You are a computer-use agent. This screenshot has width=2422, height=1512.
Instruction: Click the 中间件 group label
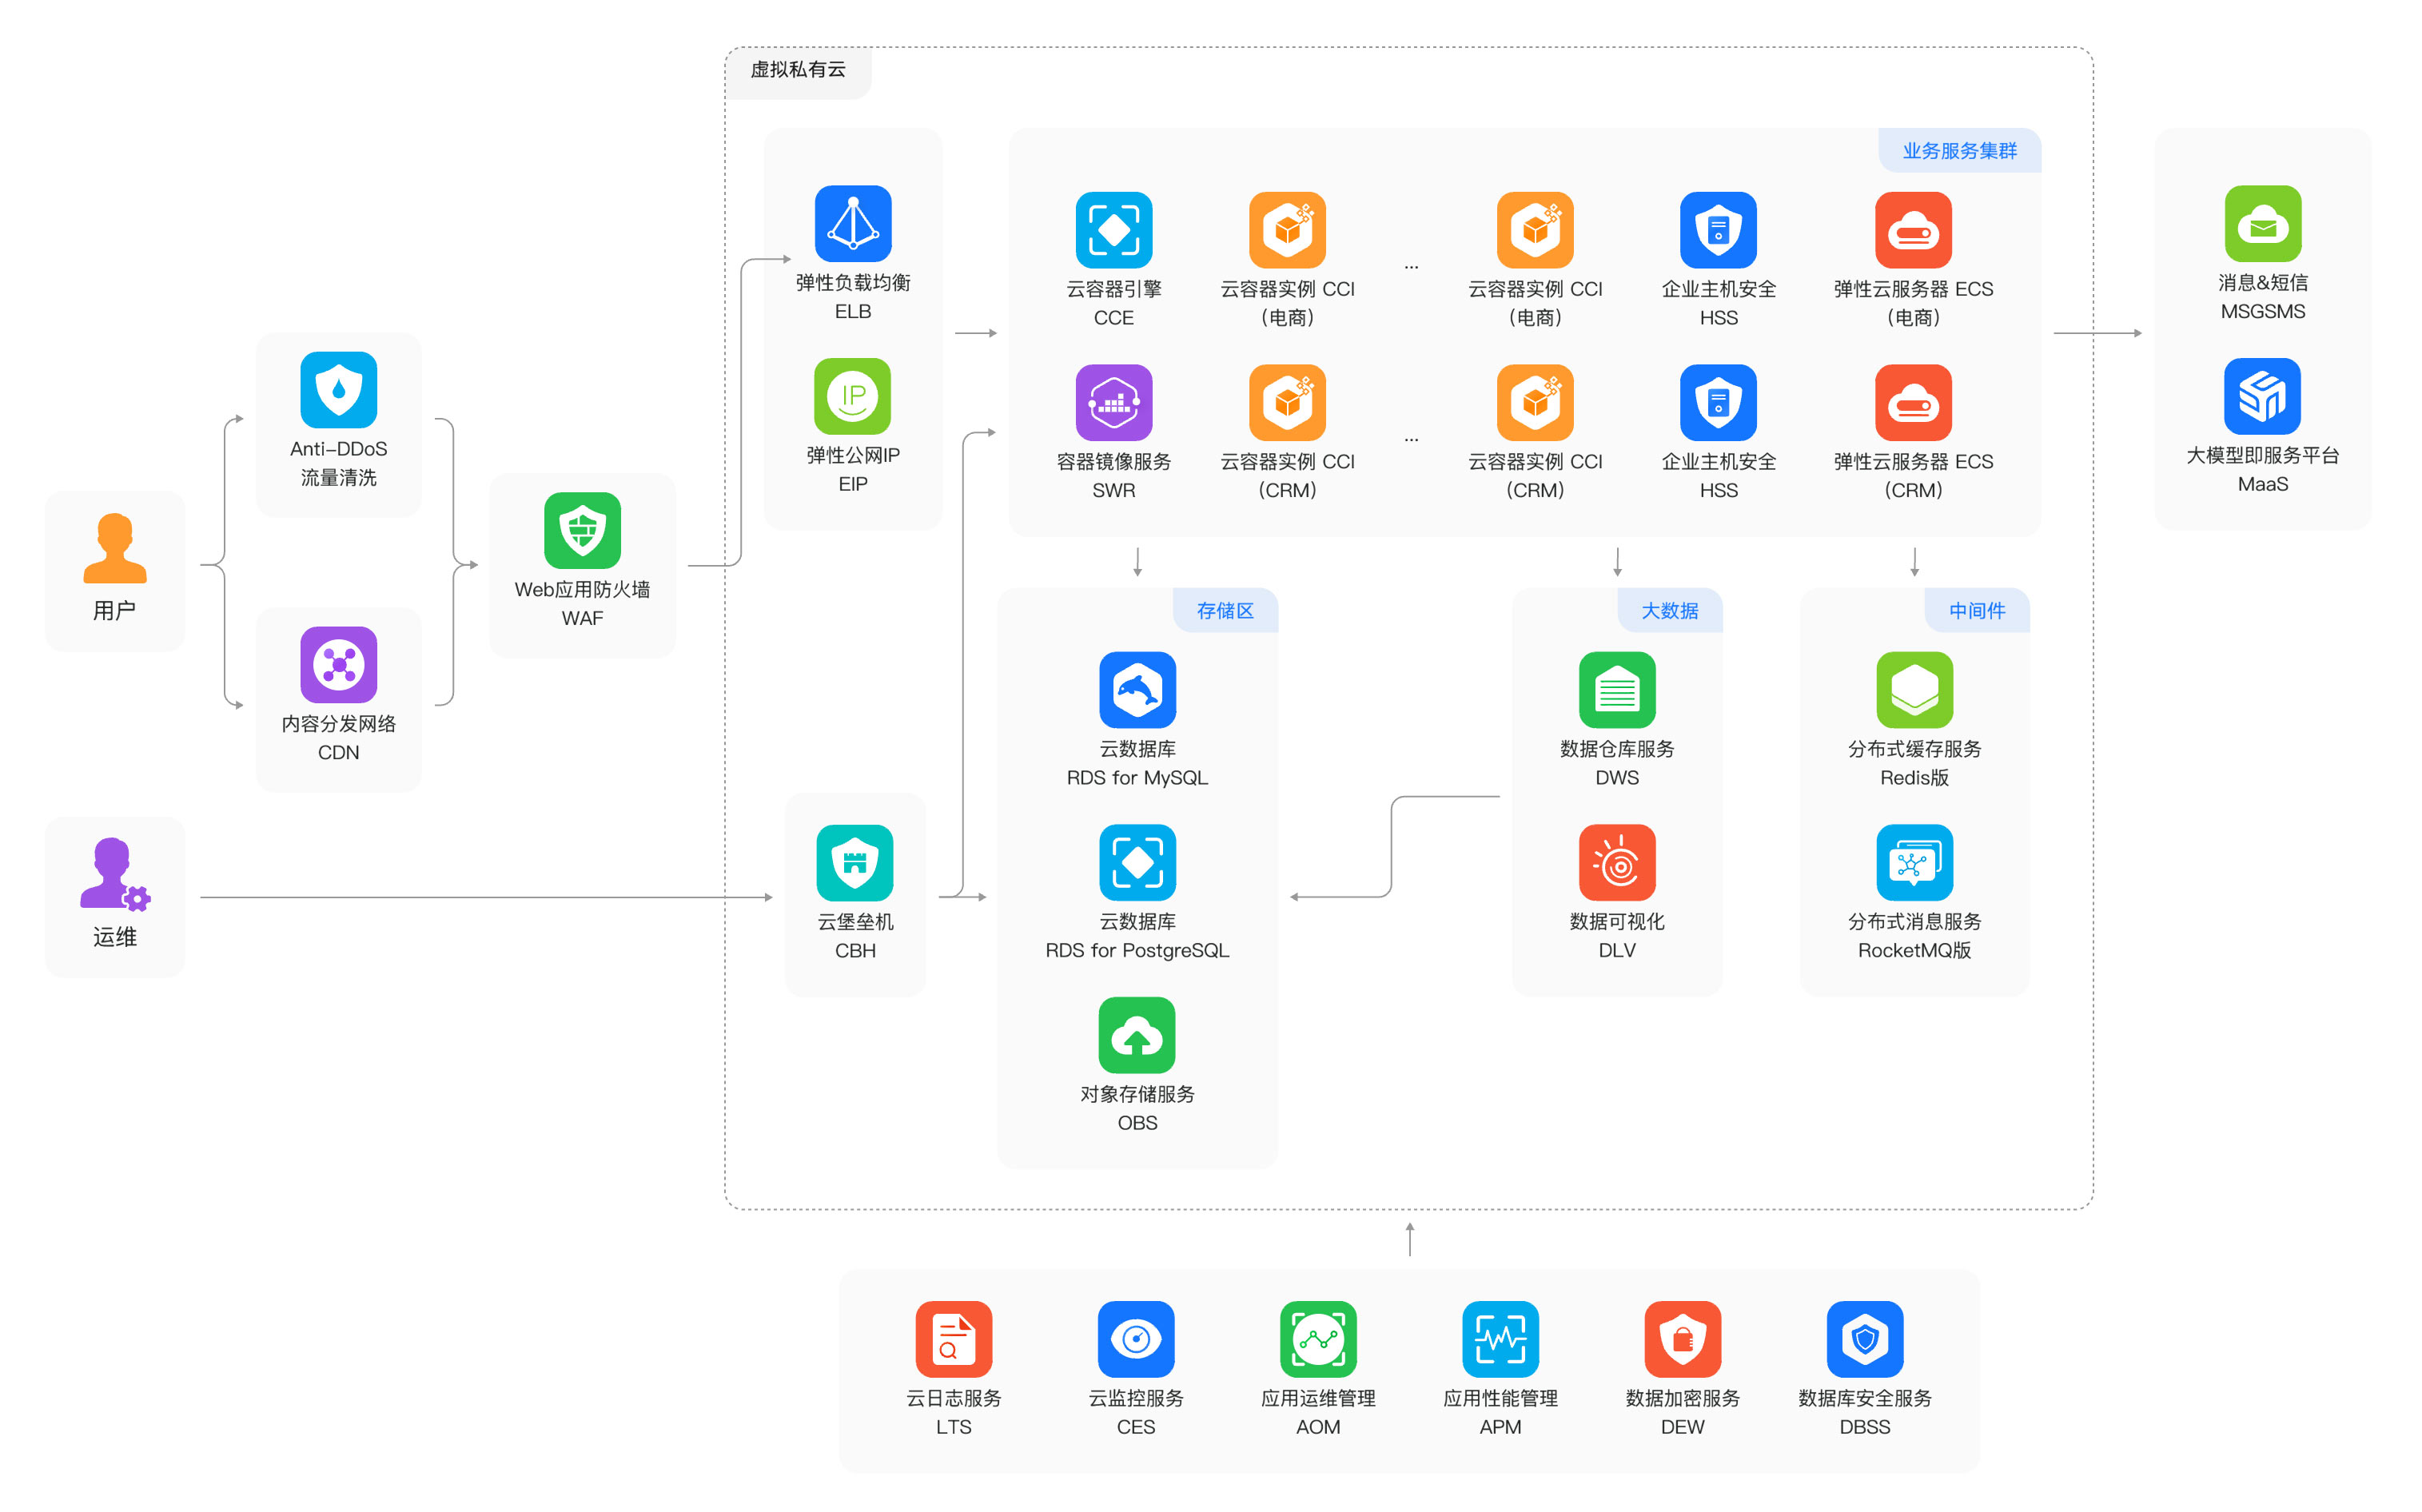pyautogui.click(x=1977, y=610)
